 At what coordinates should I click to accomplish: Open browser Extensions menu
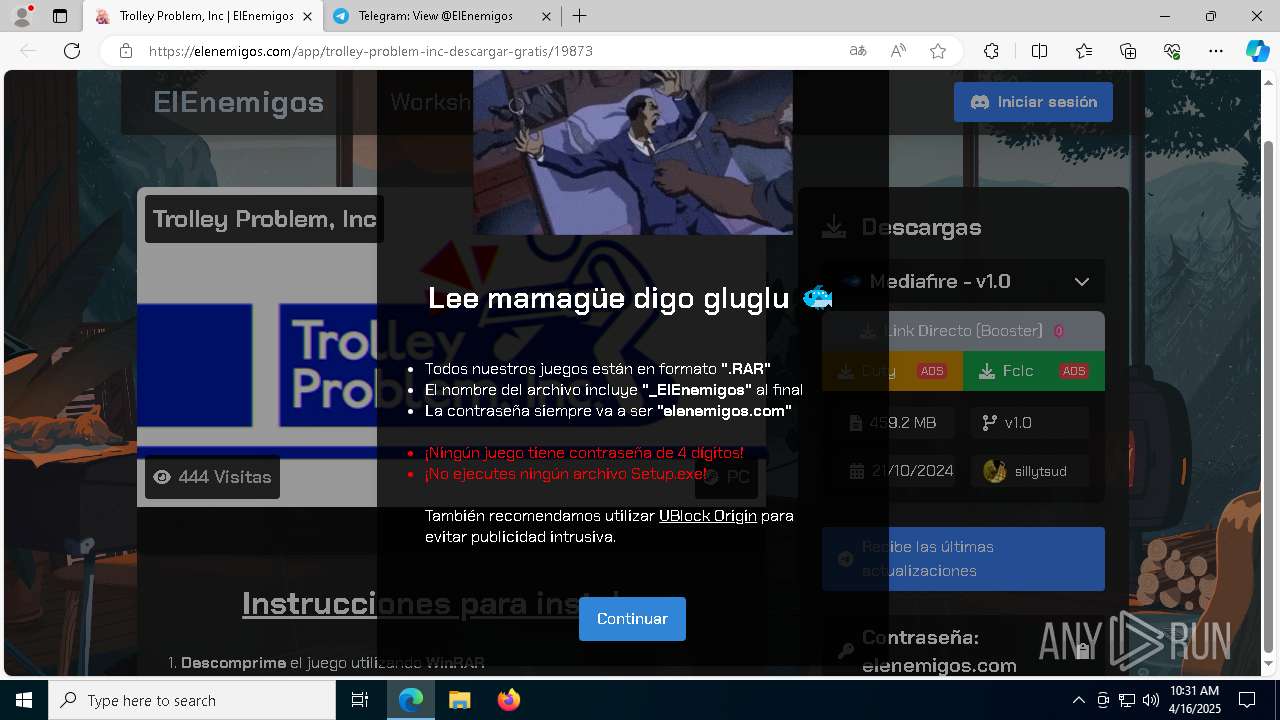coord(991,51)
